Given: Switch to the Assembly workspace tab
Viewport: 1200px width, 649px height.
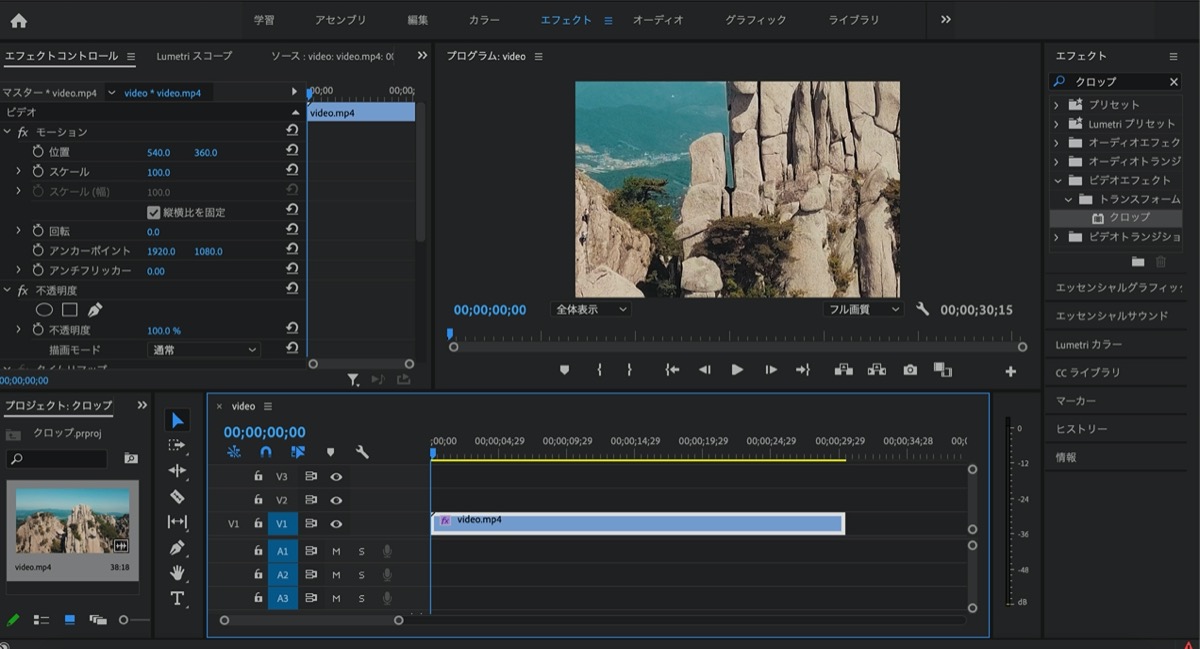Looking at the screenshot, I should pos(340,20).
